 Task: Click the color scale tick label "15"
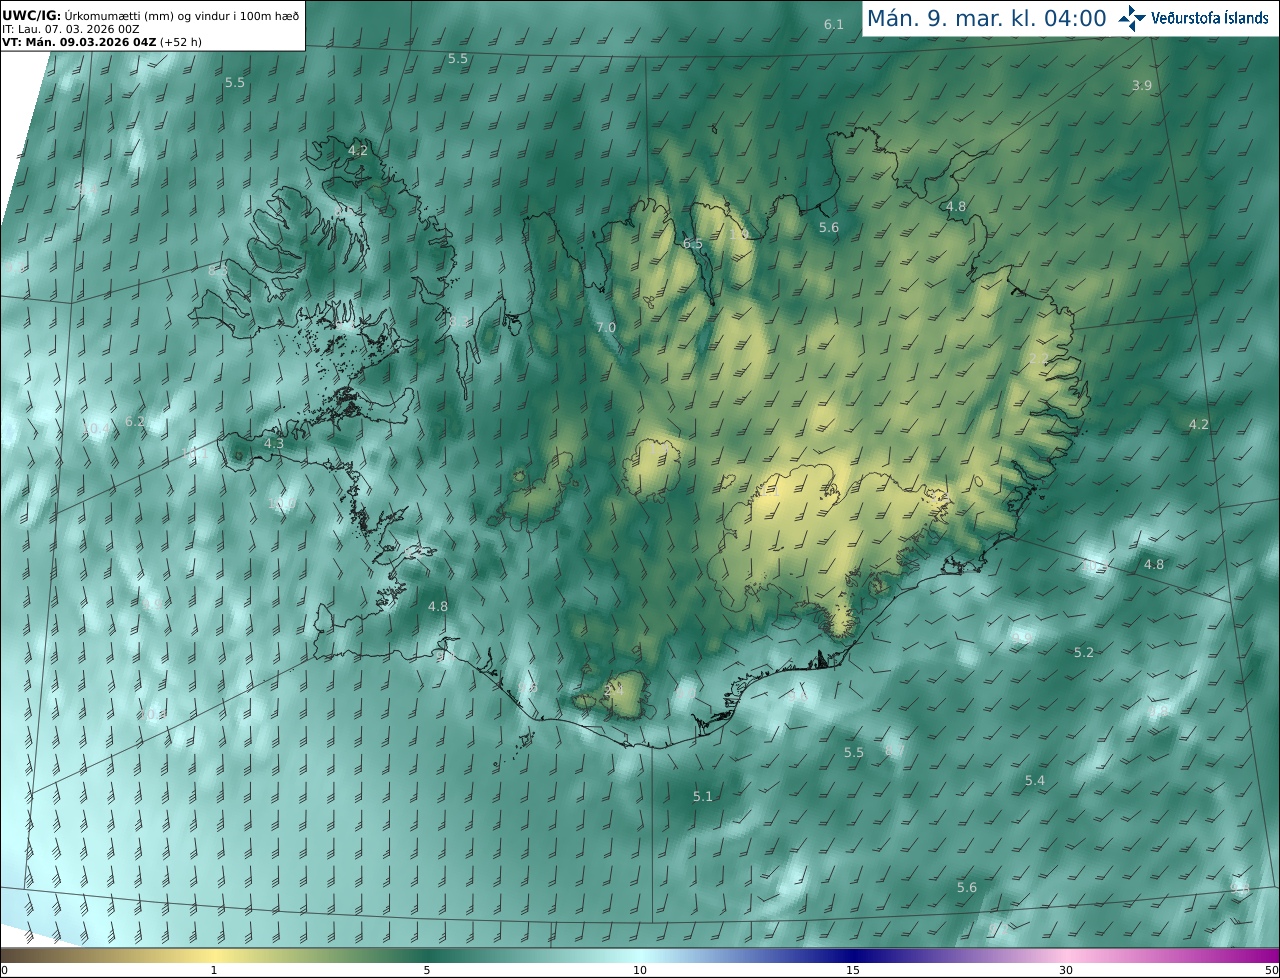[853, 971]
